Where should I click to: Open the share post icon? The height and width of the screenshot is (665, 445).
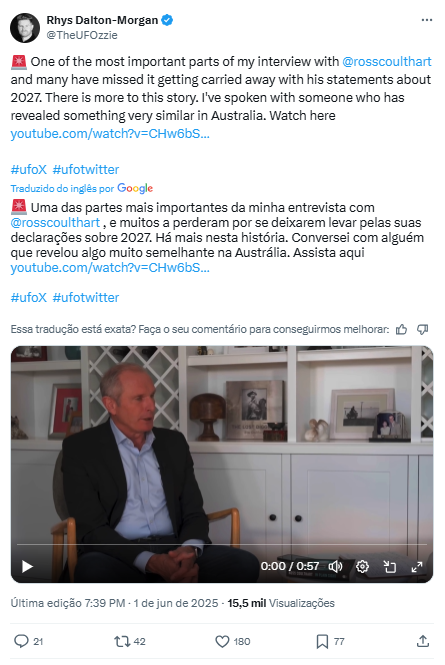point(423,641)
